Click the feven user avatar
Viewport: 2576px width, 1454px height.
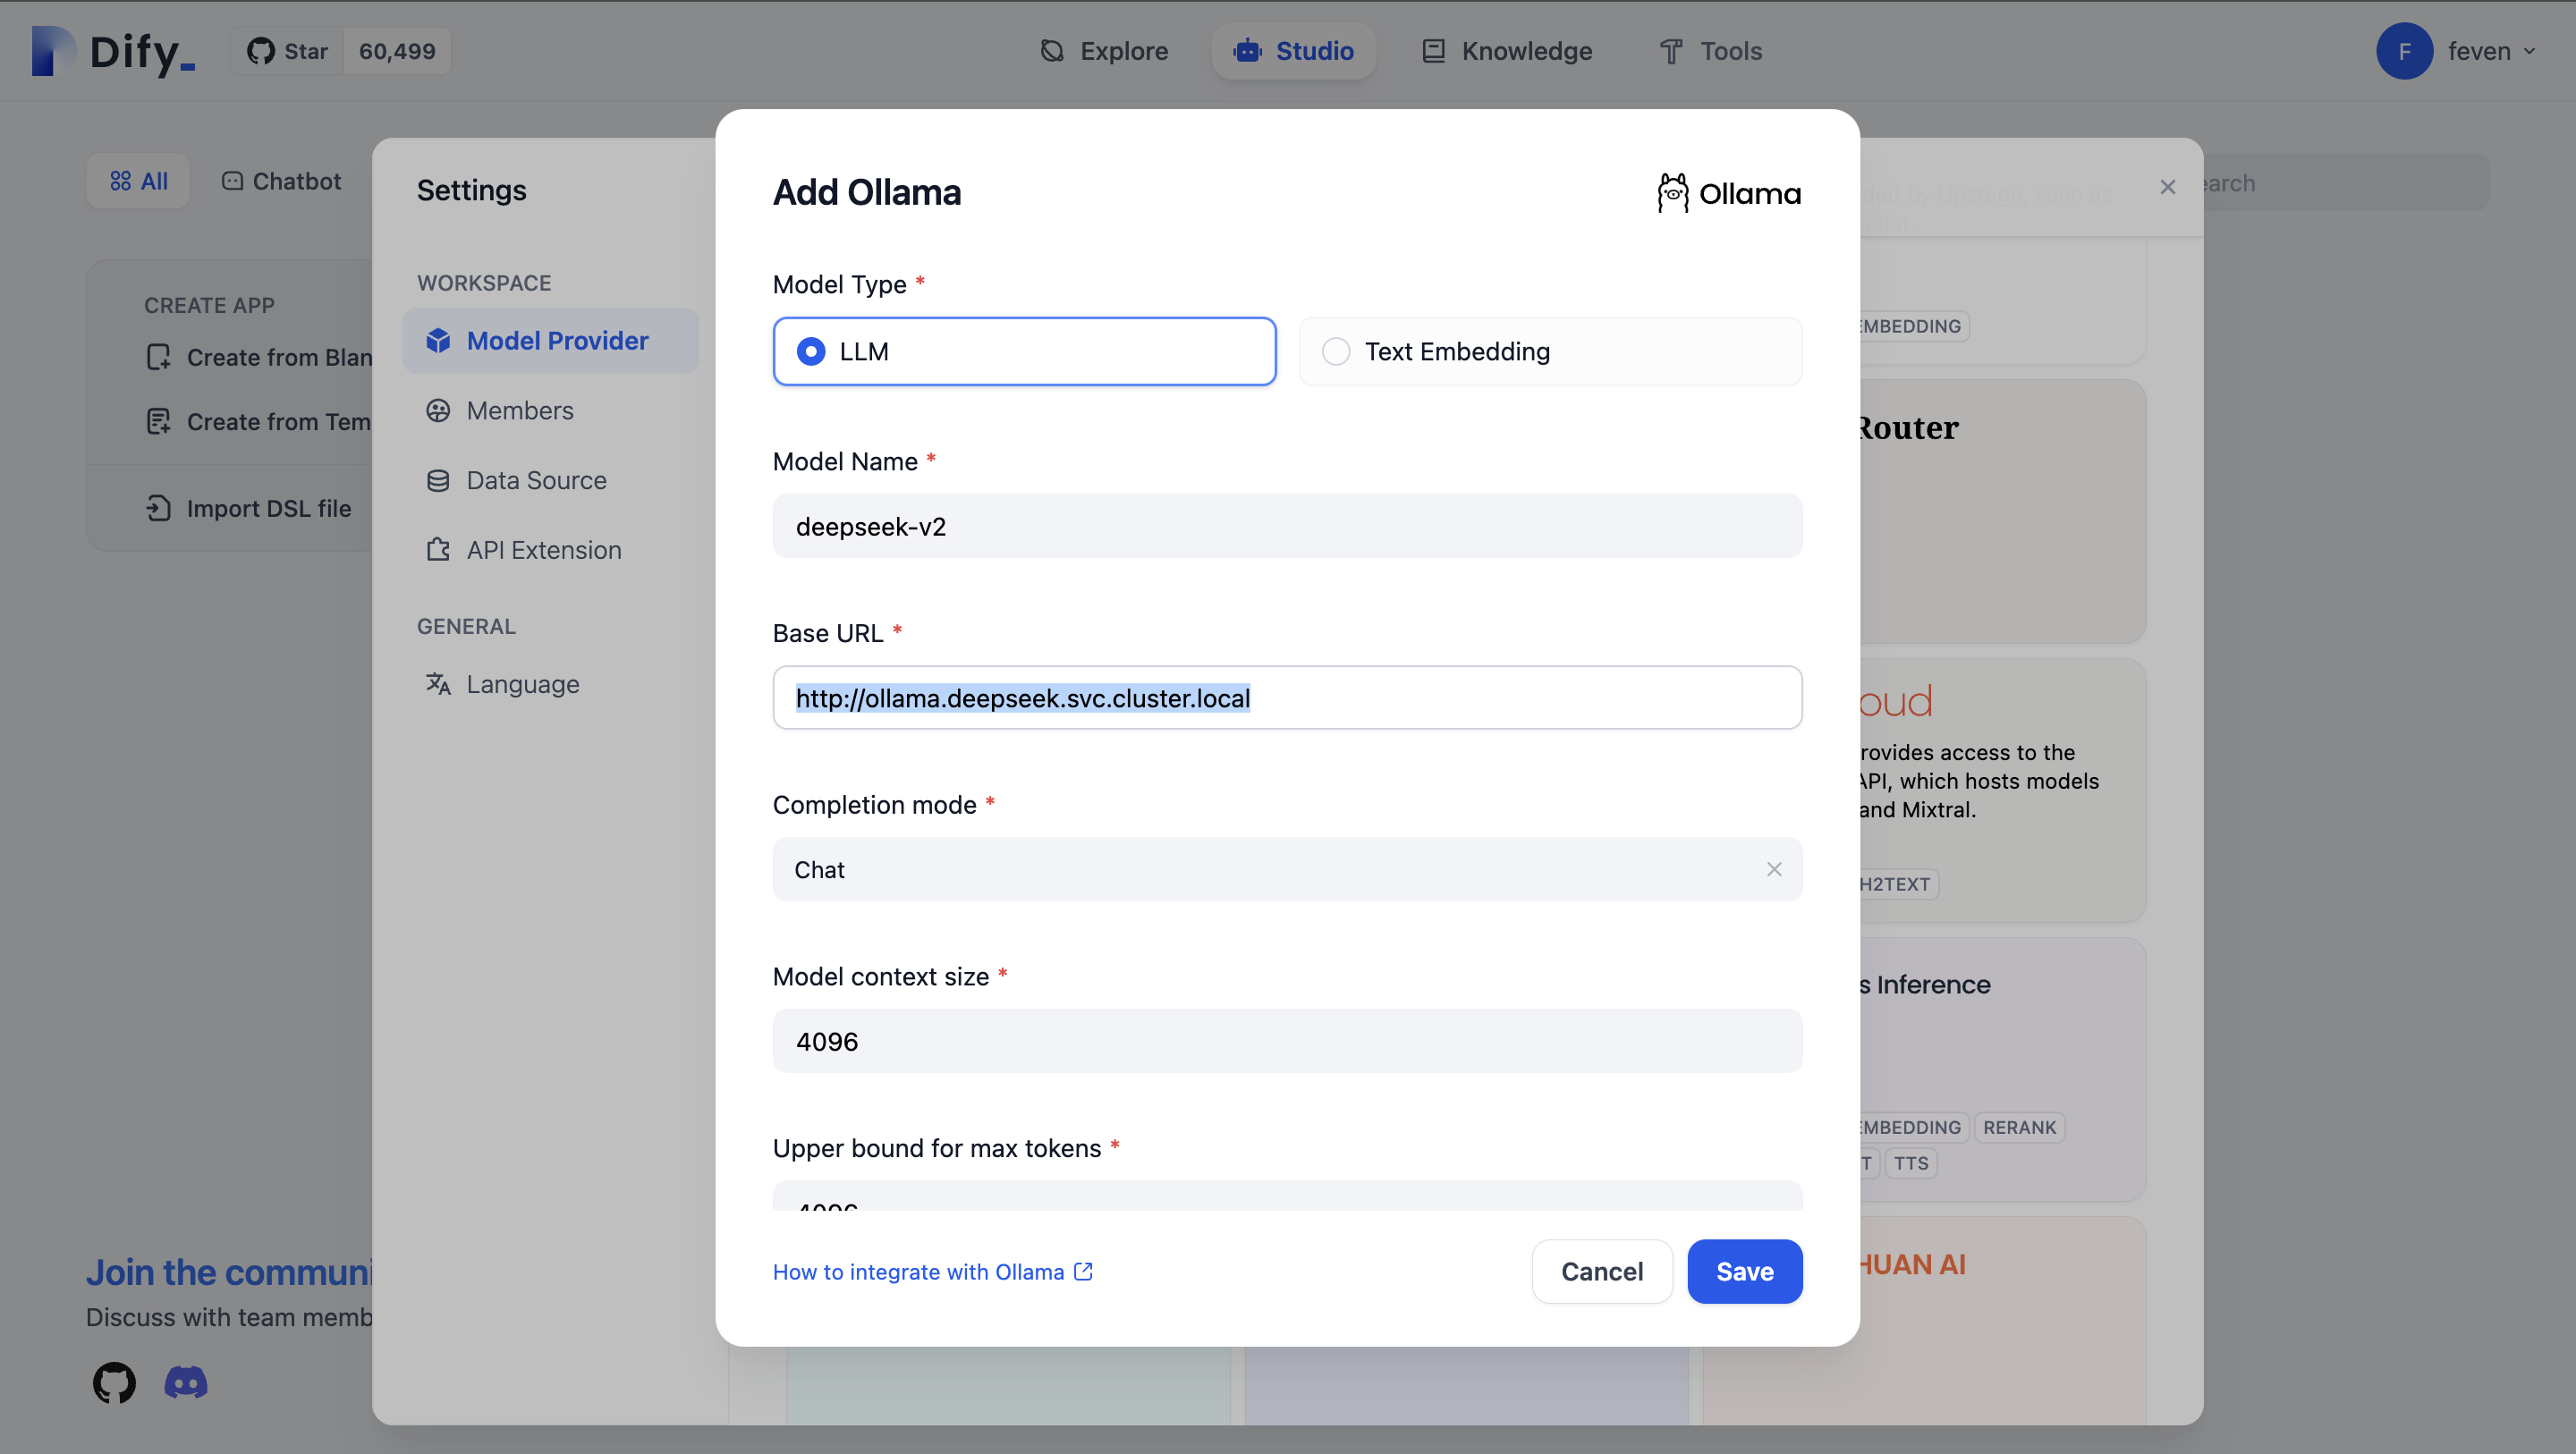pyautogui.click(x=2404, y=51)
